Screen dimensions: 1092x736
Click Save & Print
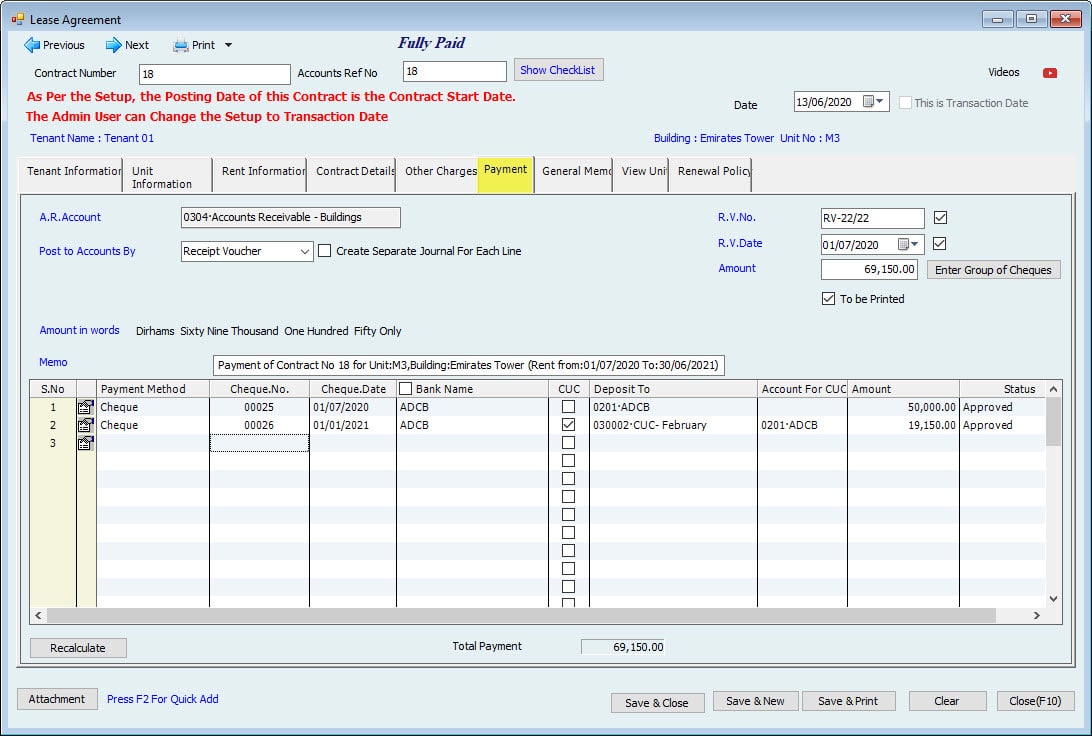848,701
